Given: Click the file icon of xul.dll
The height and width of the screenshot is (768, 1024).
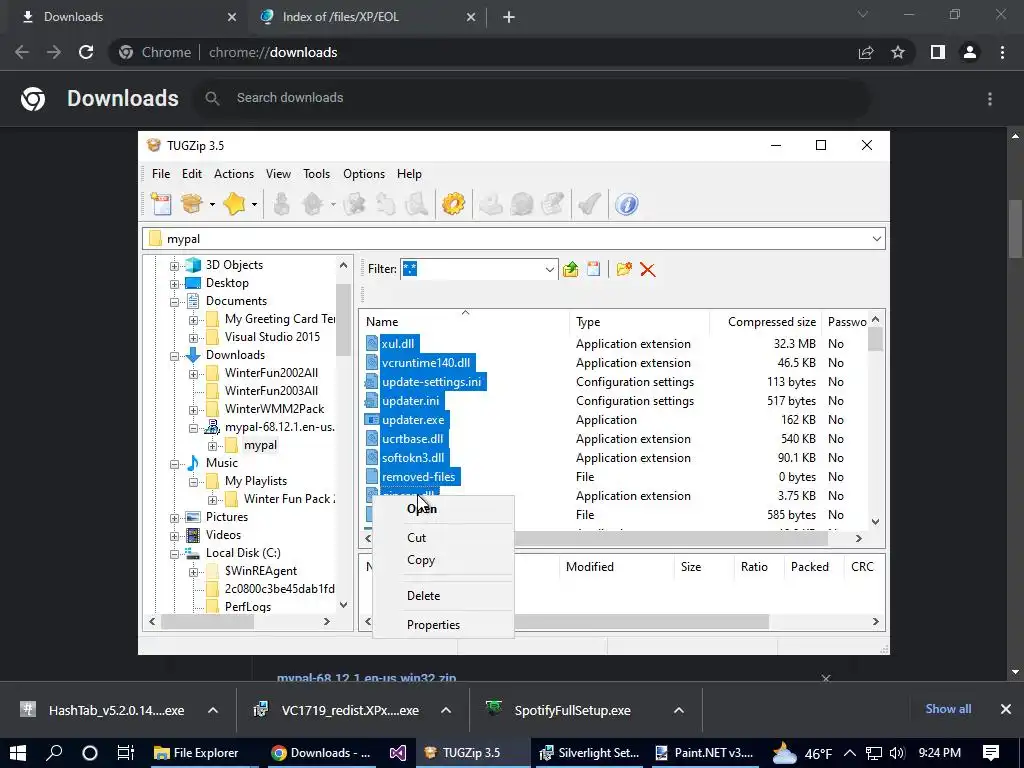Looking at the screenshot, I should click(372, 344).
